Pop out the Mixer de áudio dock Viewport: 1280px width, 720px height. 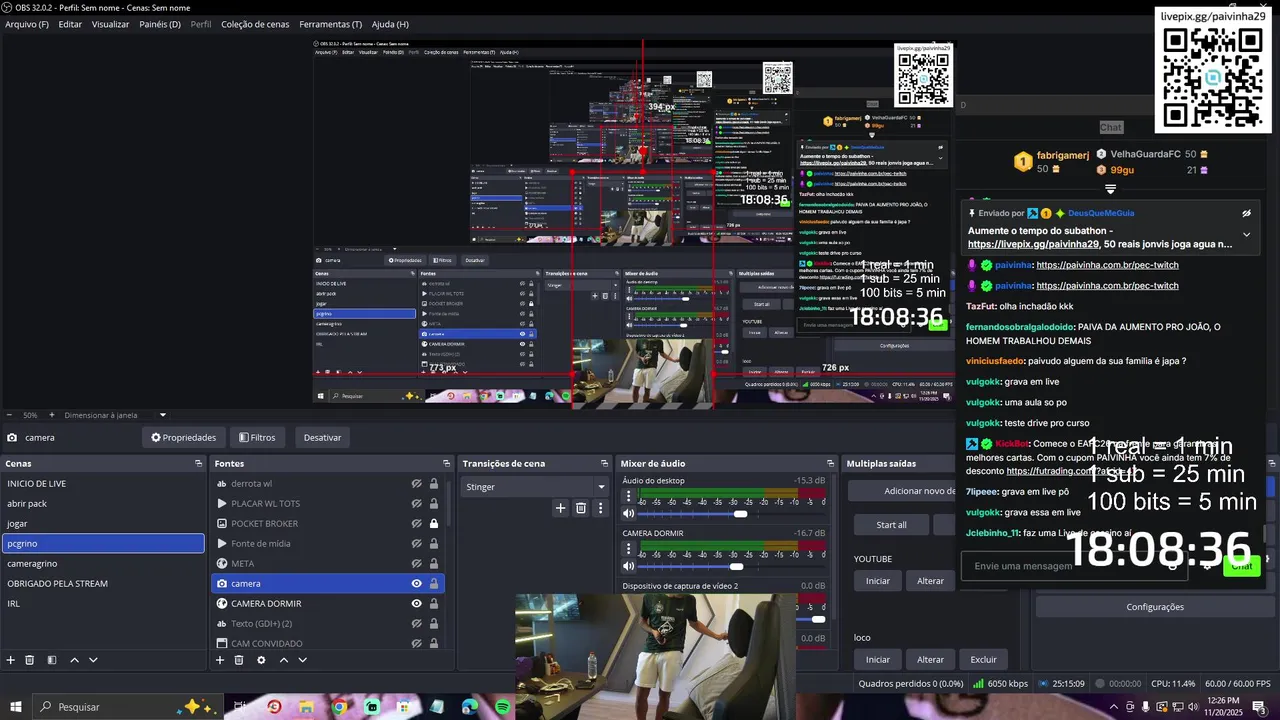(x=830, y=463)
